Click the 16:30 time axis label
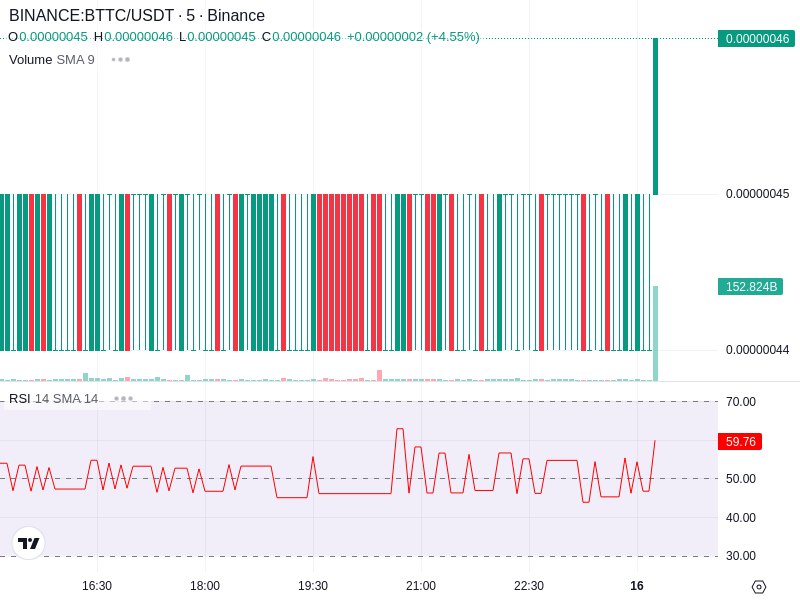Image resolution: width=800 pixels, height=600 pixels. point(97,586)
